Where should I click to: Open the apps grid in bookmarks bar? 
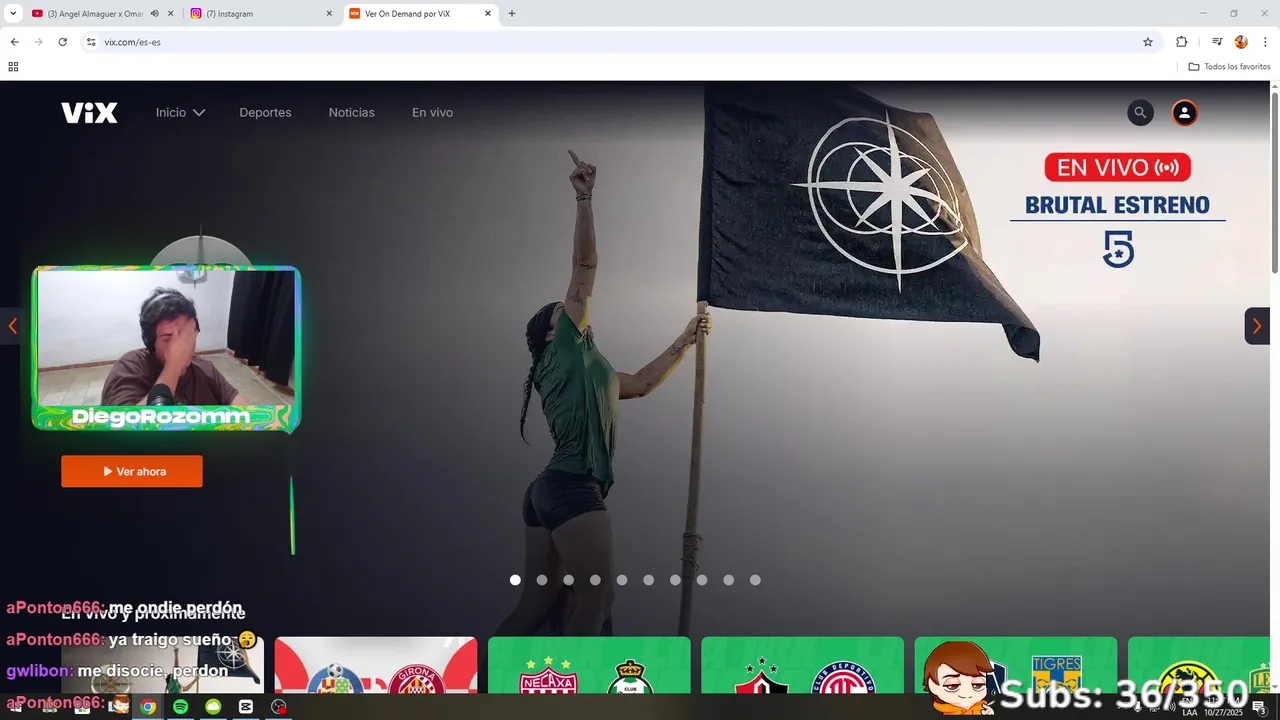coord(13,67)
